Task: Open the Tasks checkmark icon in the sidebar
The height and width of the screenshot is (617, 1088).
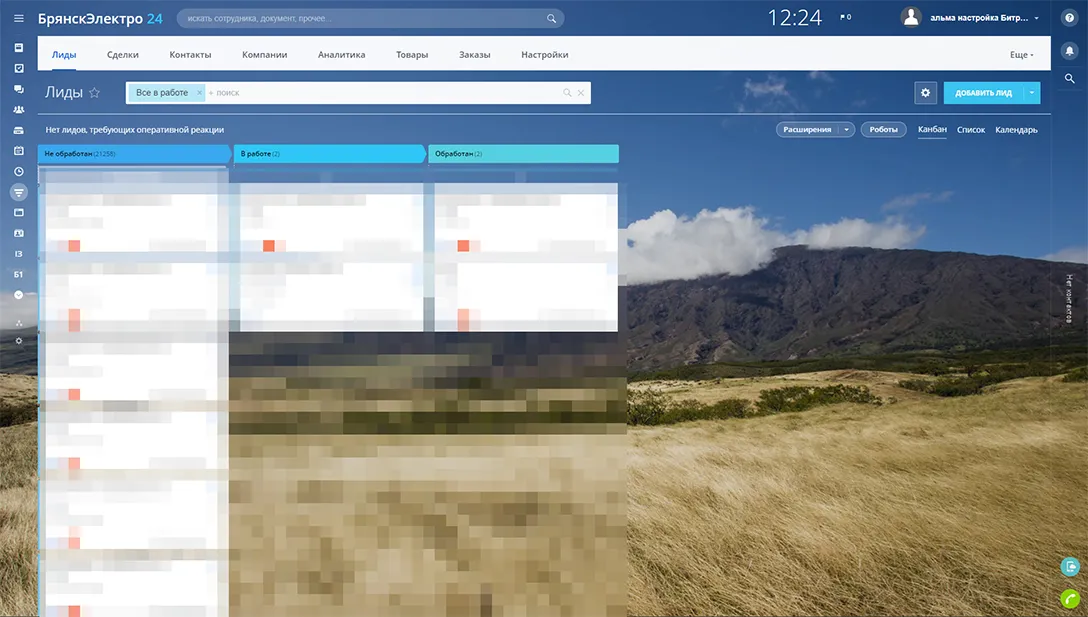Action: tap(19, 68)
